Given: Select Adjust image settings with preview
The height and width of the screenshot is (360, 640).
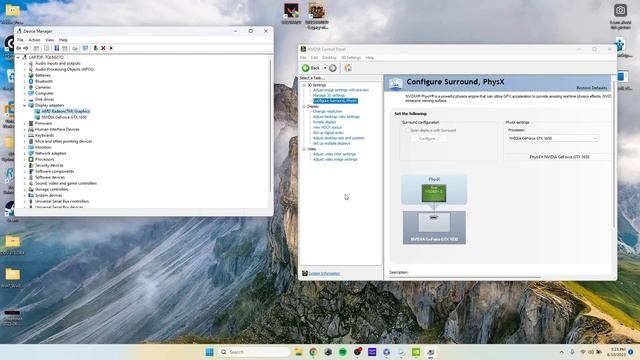Looking at the screenshot, I should pos(341,90).
